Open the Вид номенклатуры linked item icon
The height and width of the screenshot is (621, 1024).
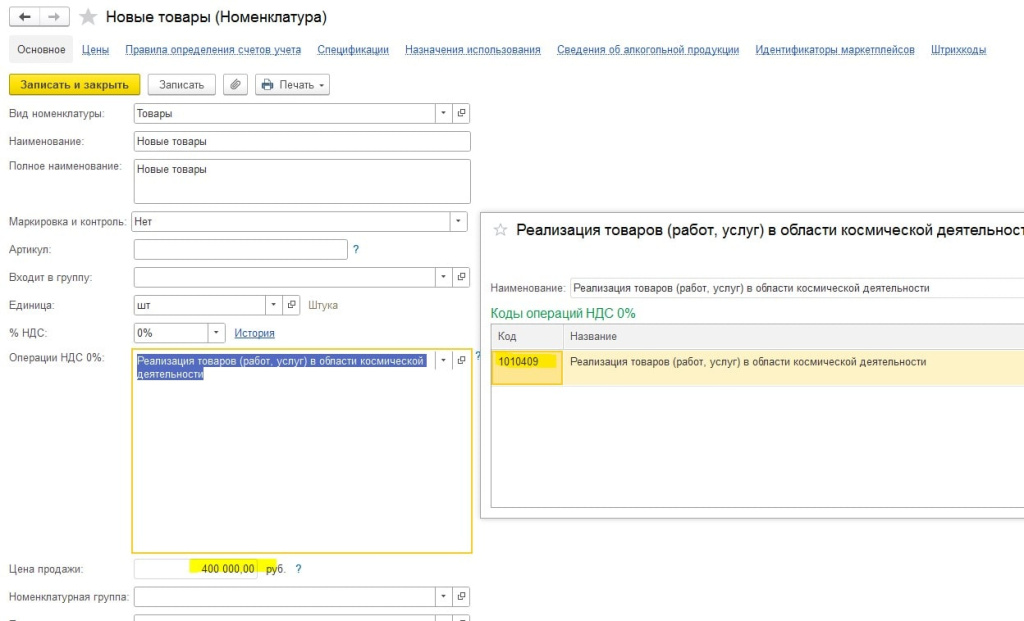pyautogui.click(x=461, y=114)
